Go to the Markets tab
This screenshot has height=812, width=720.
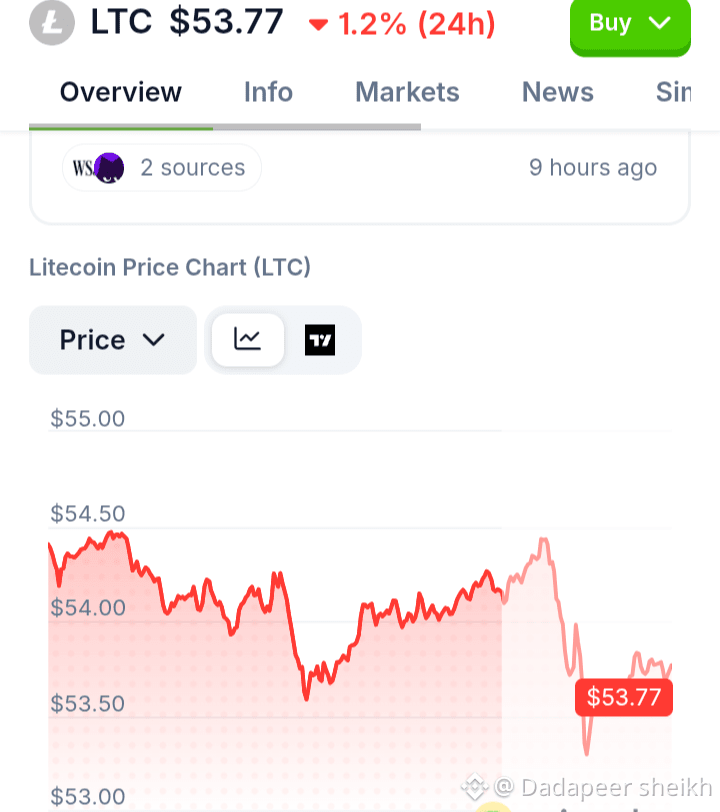coord(407,92)
